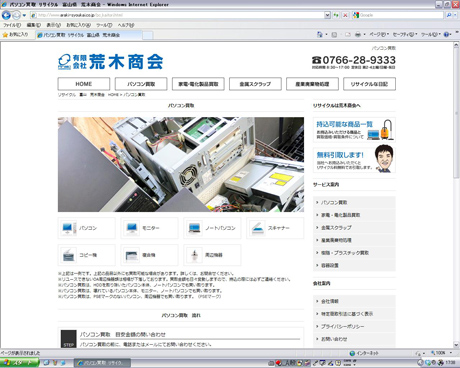Viewport: 460px width, 368px height.
Task: Open the blue Help question mark dropdown
Action: [448, 34]
